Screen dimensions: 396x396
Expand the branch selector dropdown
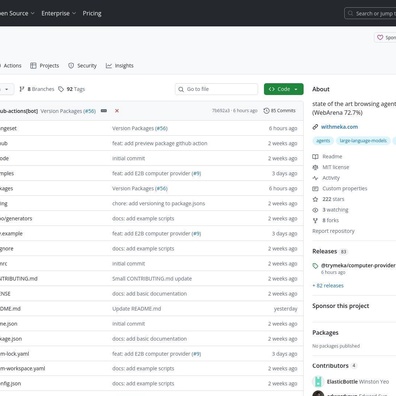point(7,89)
